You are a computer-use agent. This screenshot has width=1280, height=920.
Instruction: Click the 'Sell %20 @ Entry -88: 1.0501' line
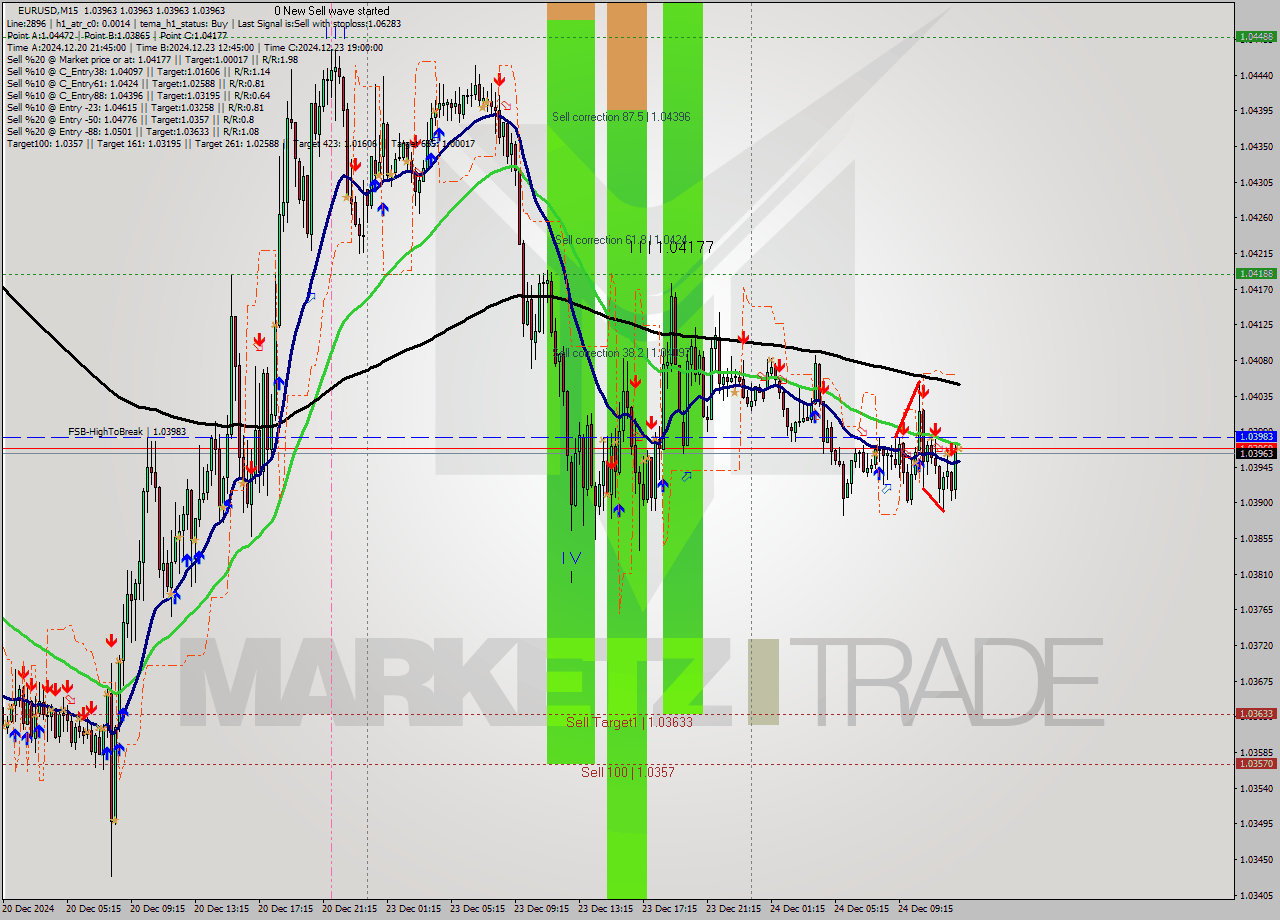point(132,131)
